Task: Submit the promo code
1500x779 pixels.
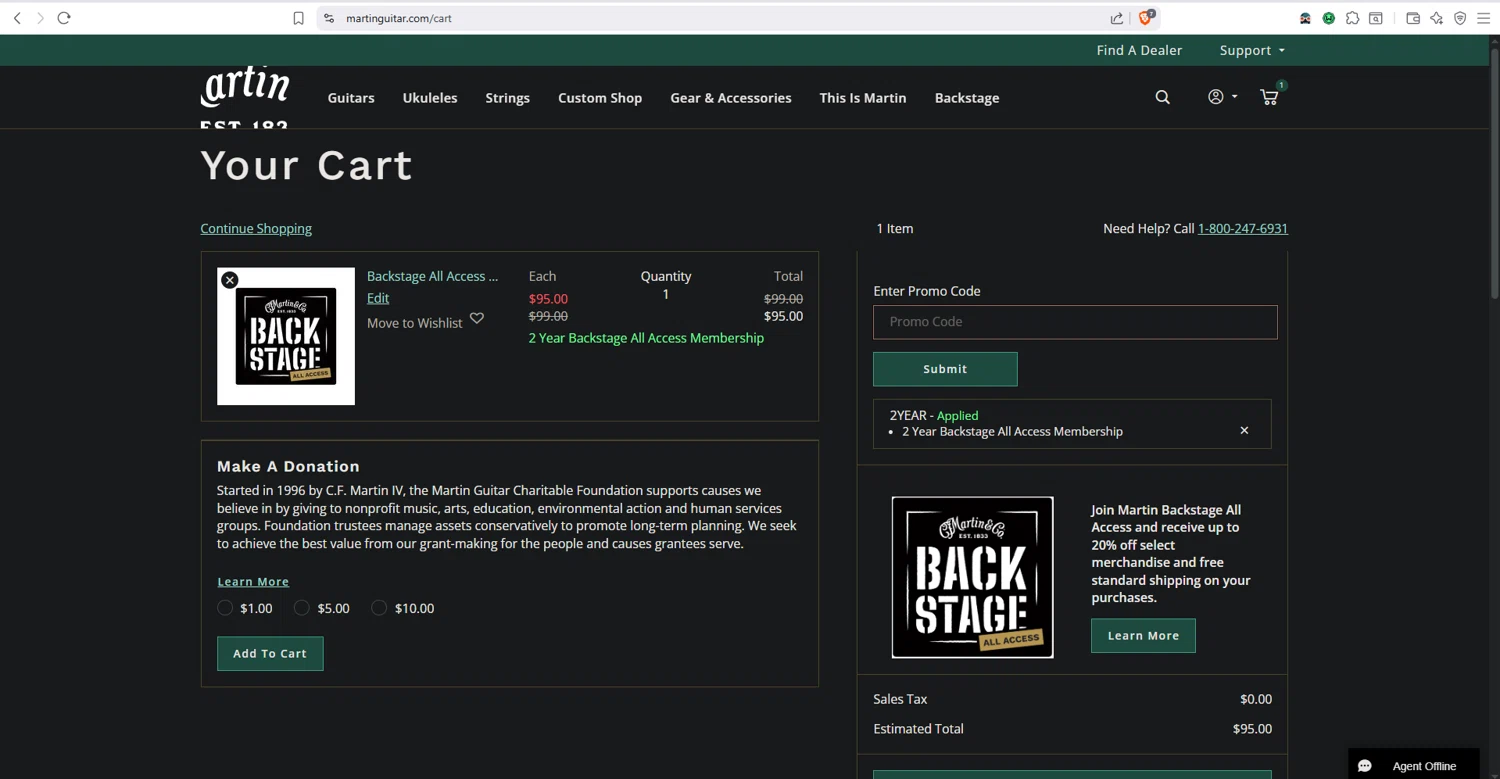Action: pos(945,369)
